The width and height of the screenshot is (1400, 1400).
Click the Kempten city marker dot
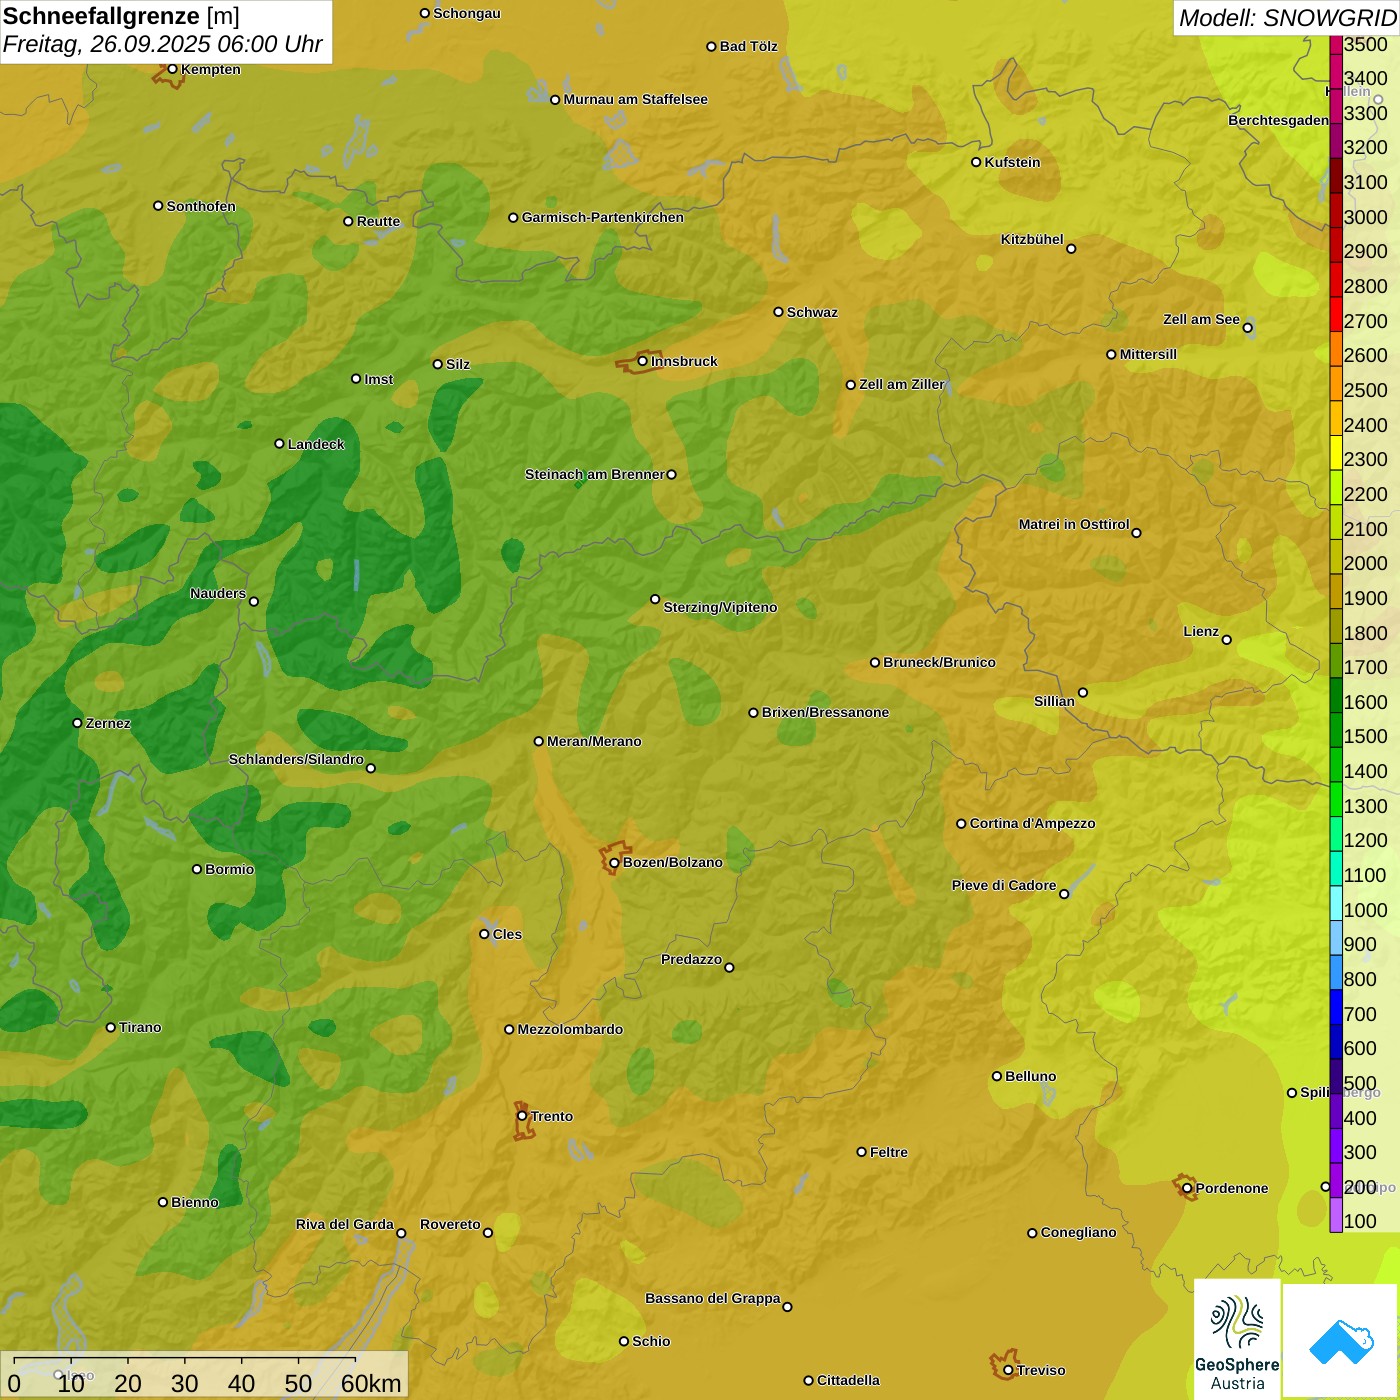point(172,69)
